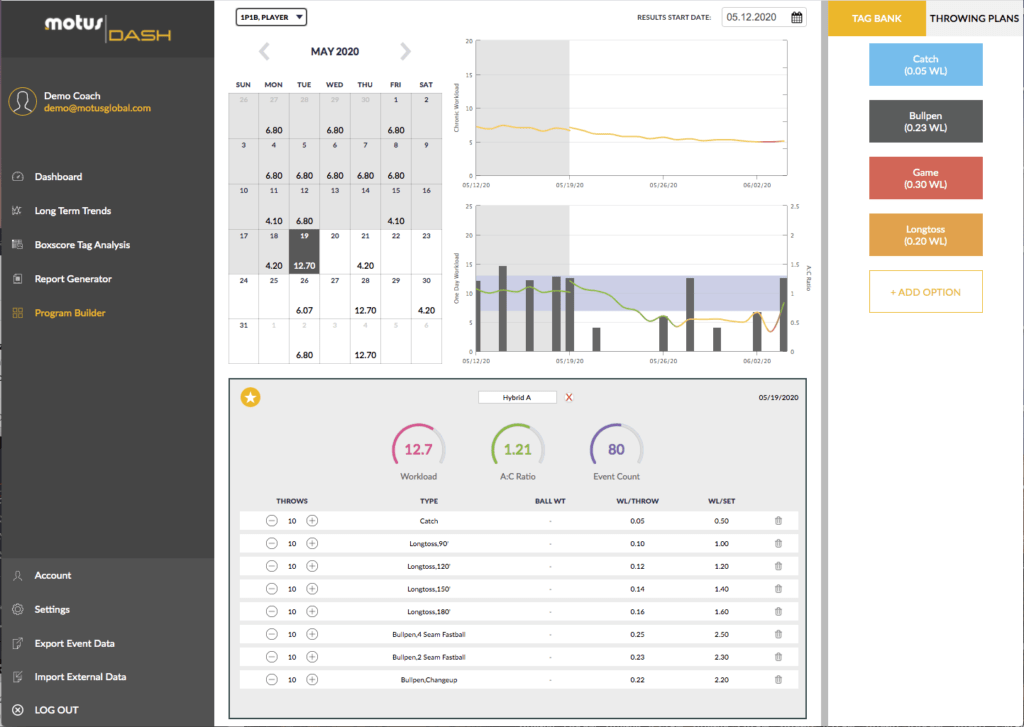Decrease throws for Longtoss,90' row

point(272,543)
